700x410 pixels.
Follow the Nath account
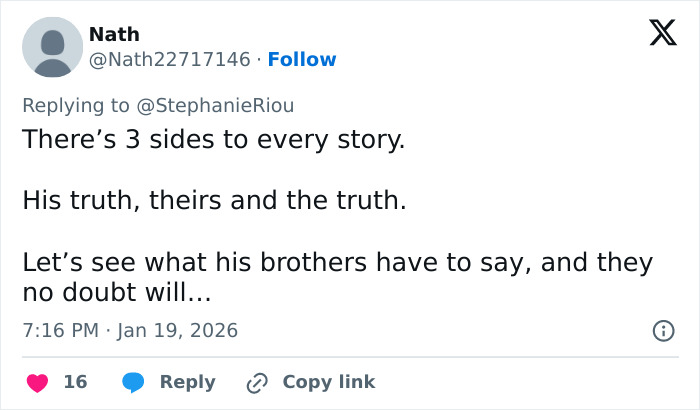click(302, 59)
